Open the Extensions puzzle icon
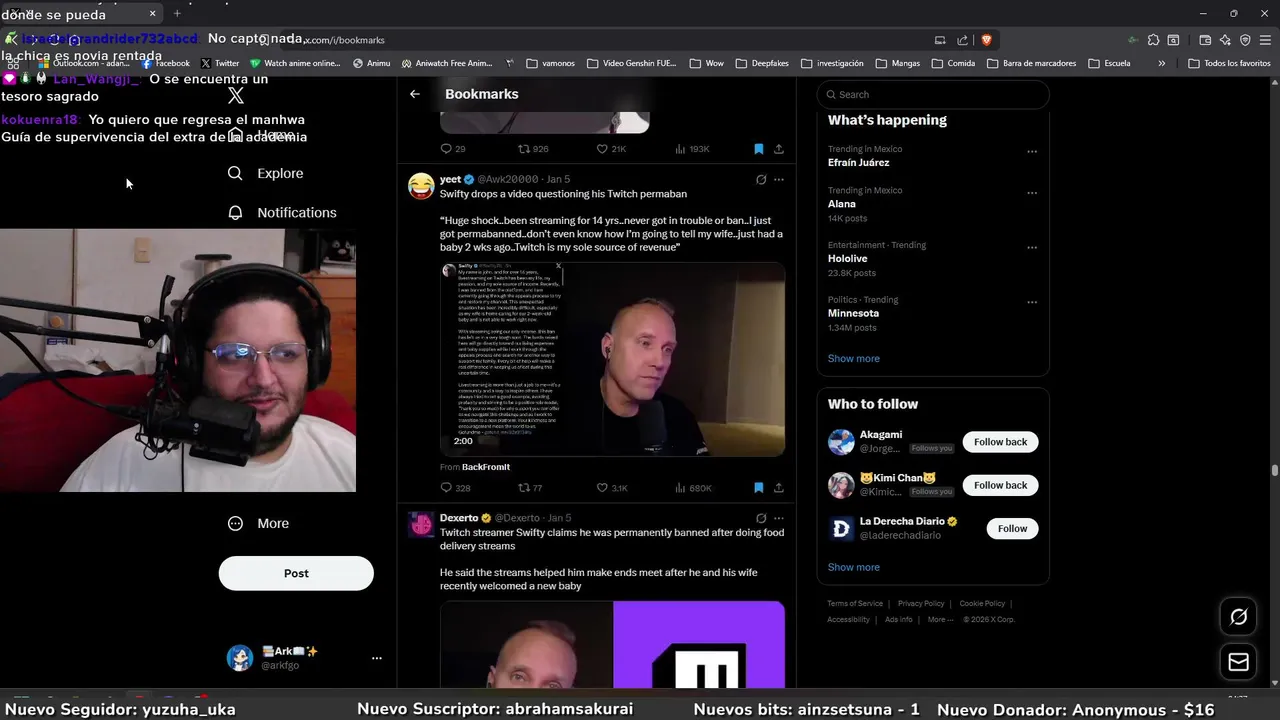The height and width of the screenshot is (720, 1280). (1153, 40)
